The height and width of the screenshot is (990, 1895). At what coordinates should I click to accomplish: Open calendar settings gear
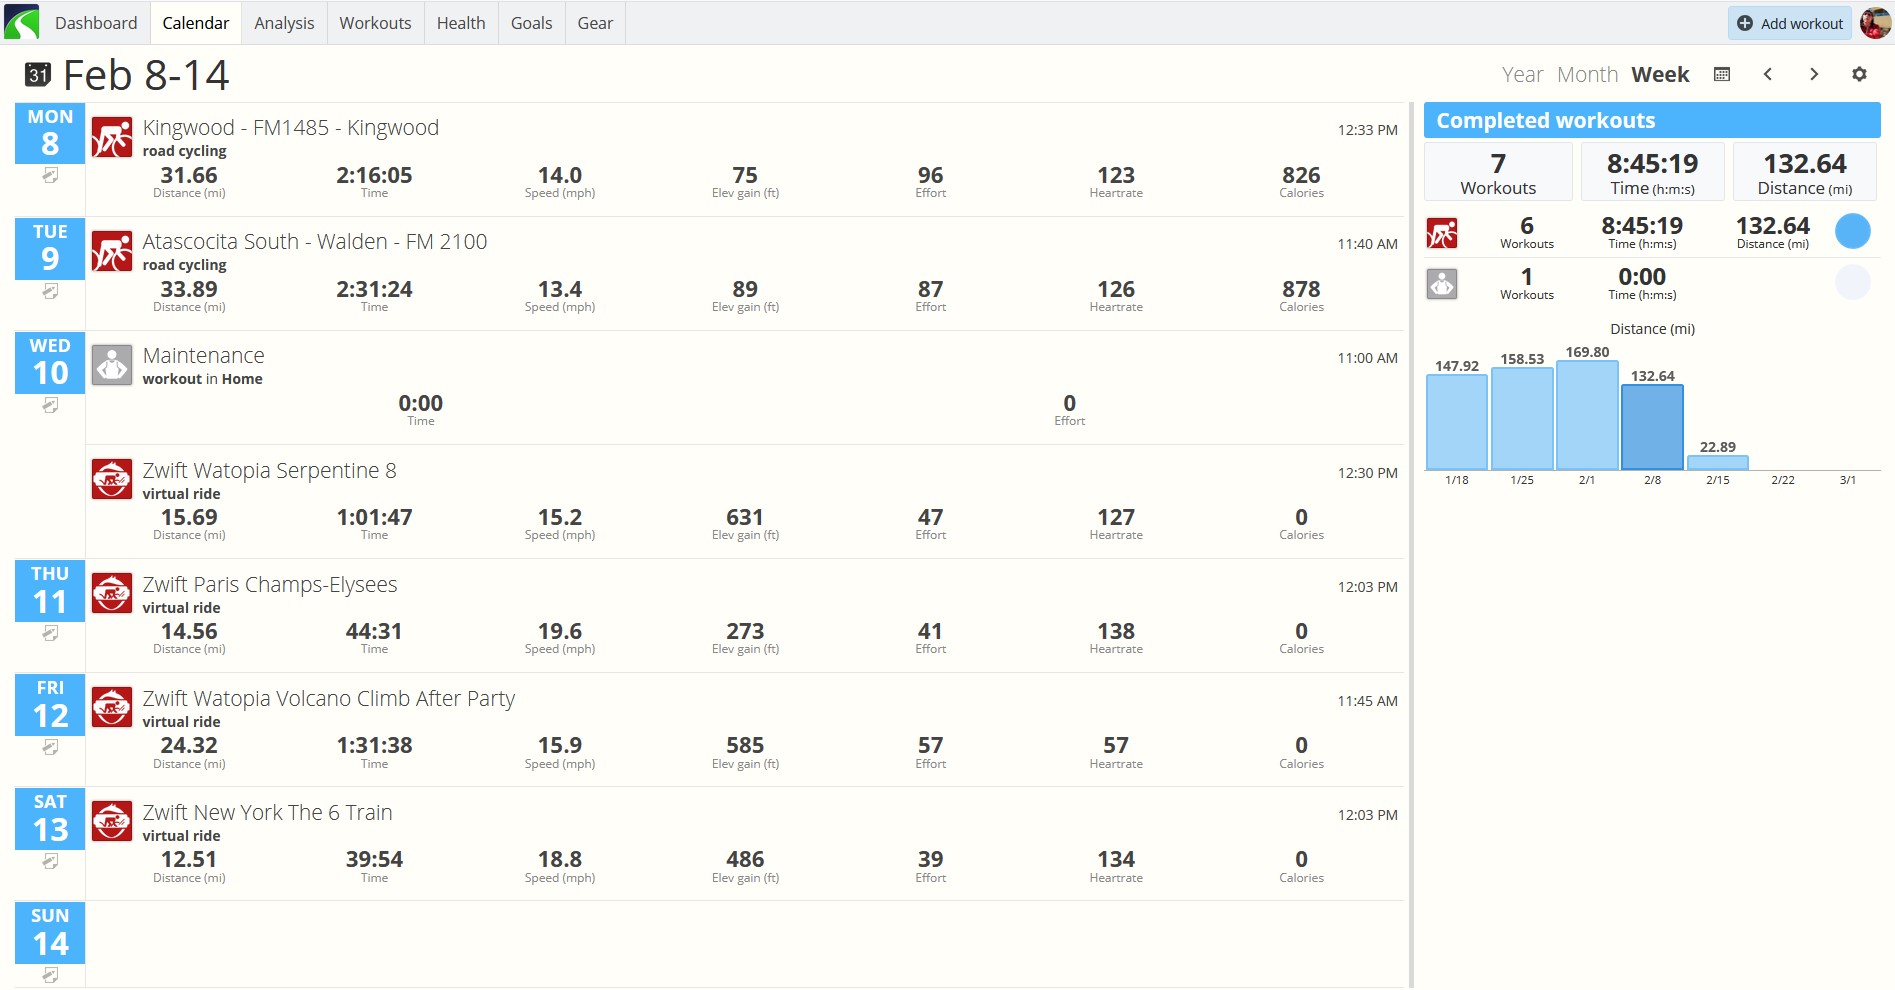[x=1859, y=74]
